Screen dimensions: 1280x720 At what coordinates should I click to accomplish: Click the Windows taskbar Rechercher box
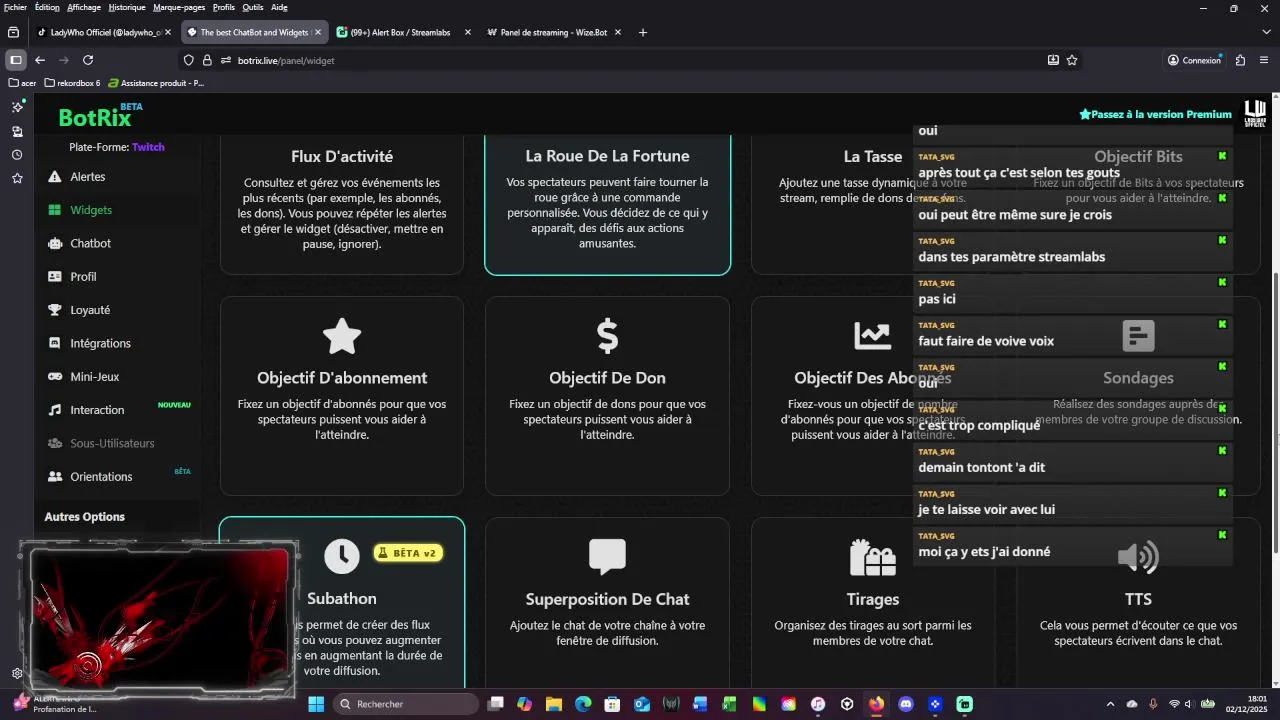point(406,704)
